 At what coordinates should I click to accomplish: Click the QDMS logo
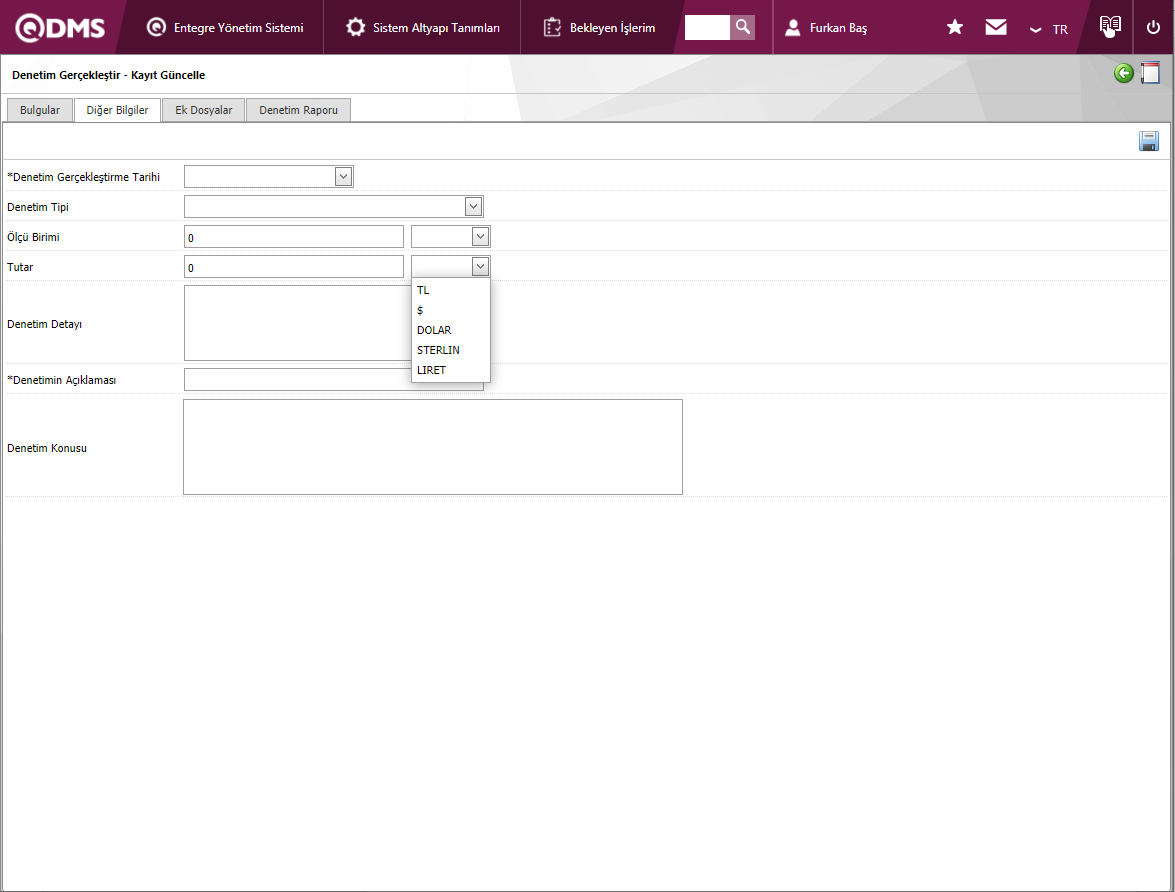click(x=60, y=28)
